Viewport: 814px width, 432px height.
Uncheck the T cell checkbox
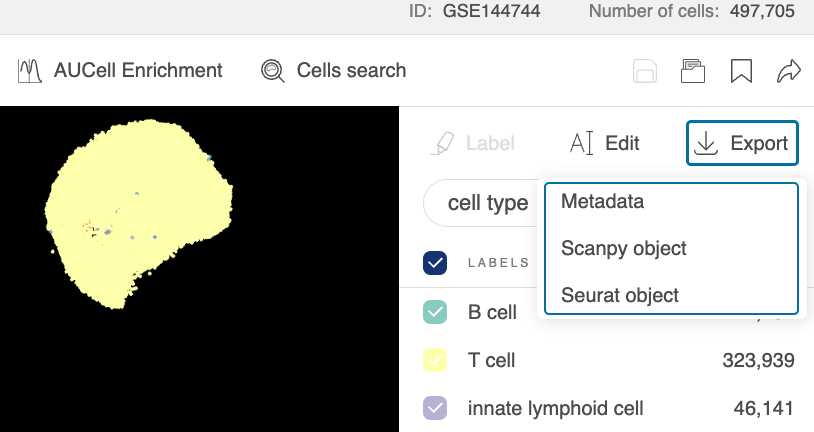pos(435,360)
